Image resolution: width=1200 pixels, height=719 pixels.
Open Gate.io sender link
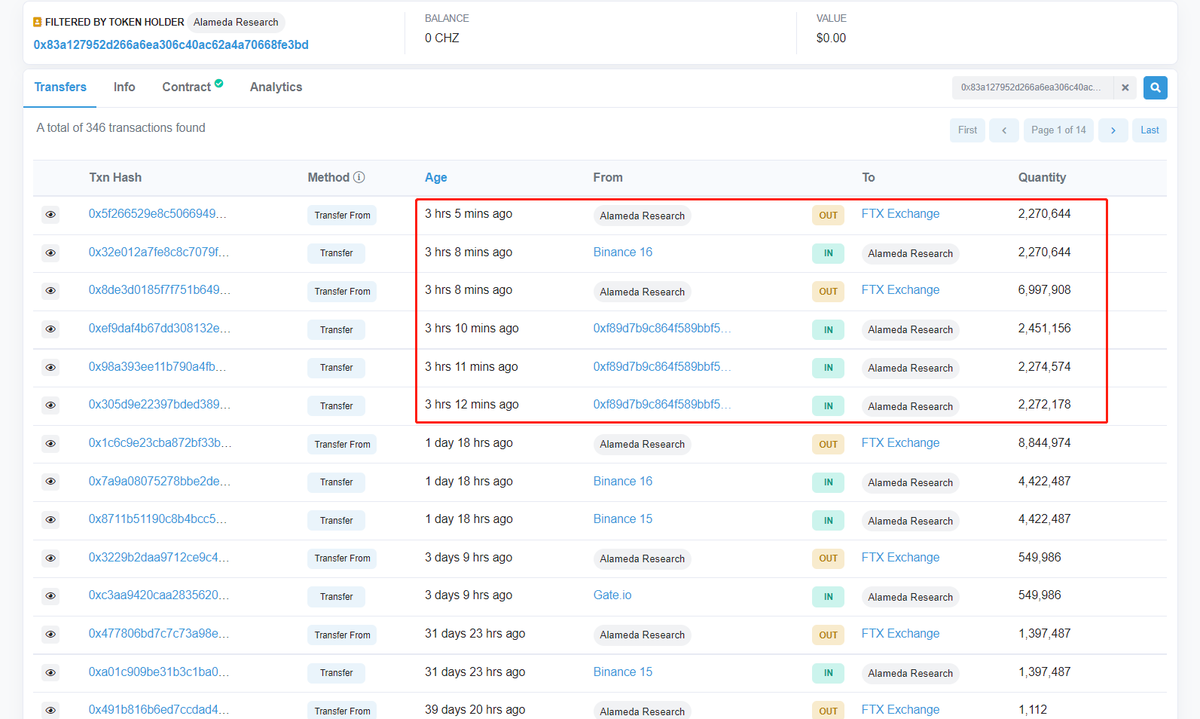[612, 595]
